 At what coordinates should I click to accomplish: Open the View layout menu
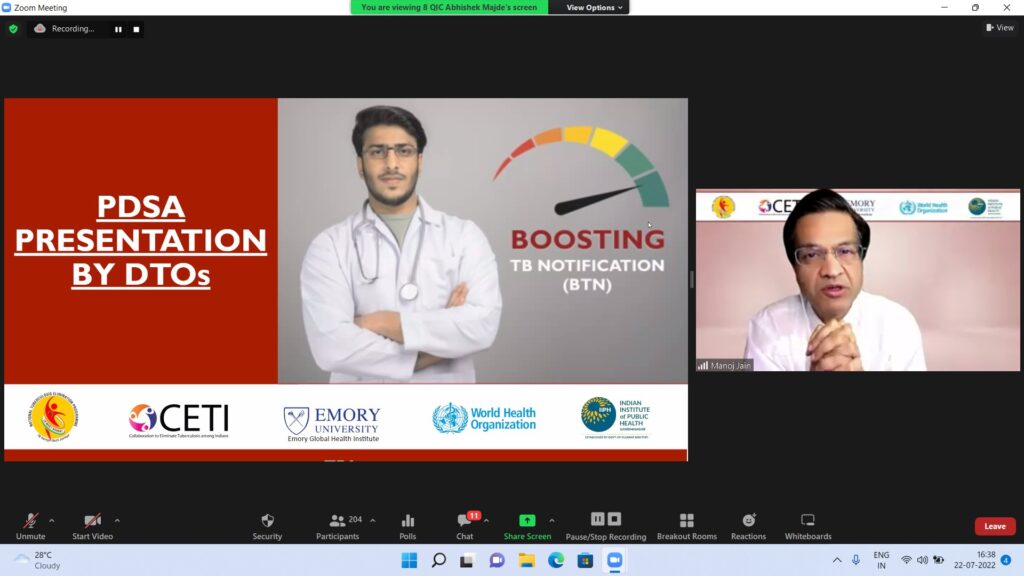point(1000,28)
